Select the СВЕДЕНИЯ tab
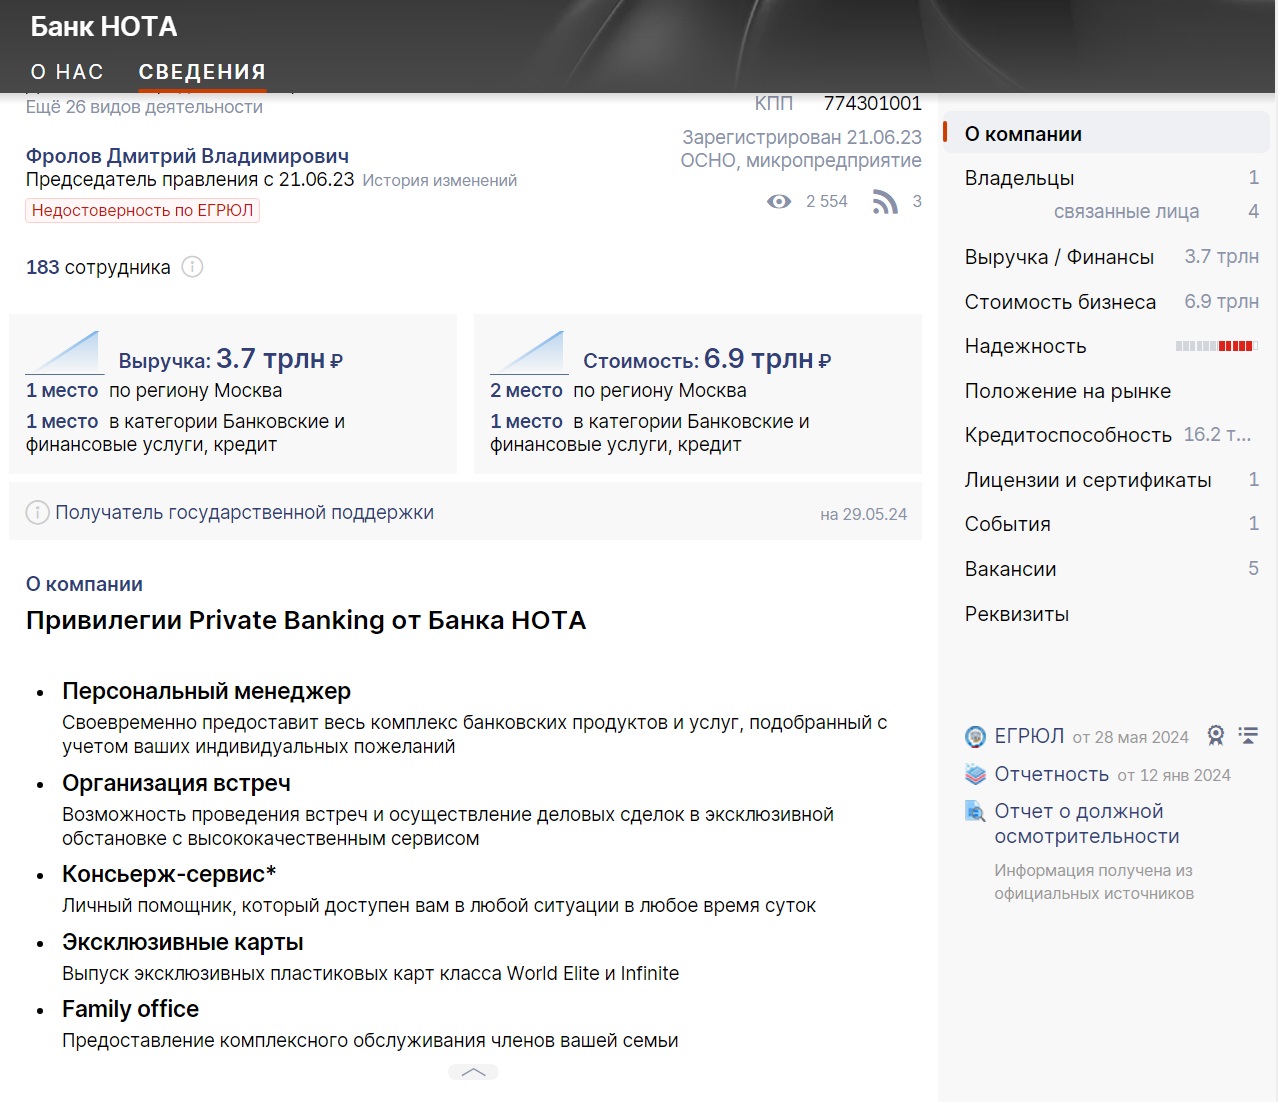Viewport: 1278px width, 1102px height. 202,72
